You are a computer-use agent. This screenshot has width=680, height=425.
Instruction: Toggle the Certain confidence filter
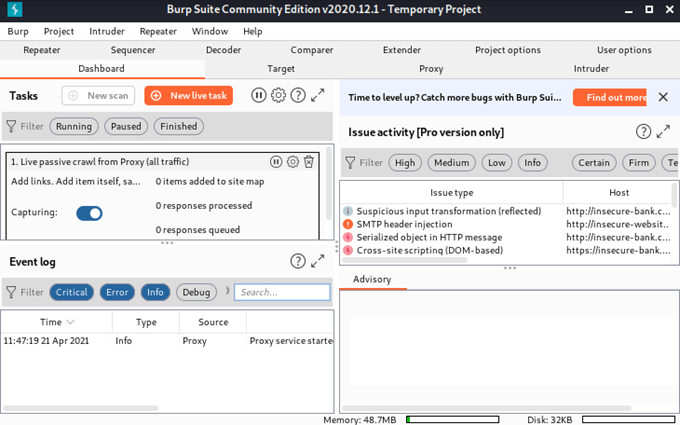(x=594, y=163)
